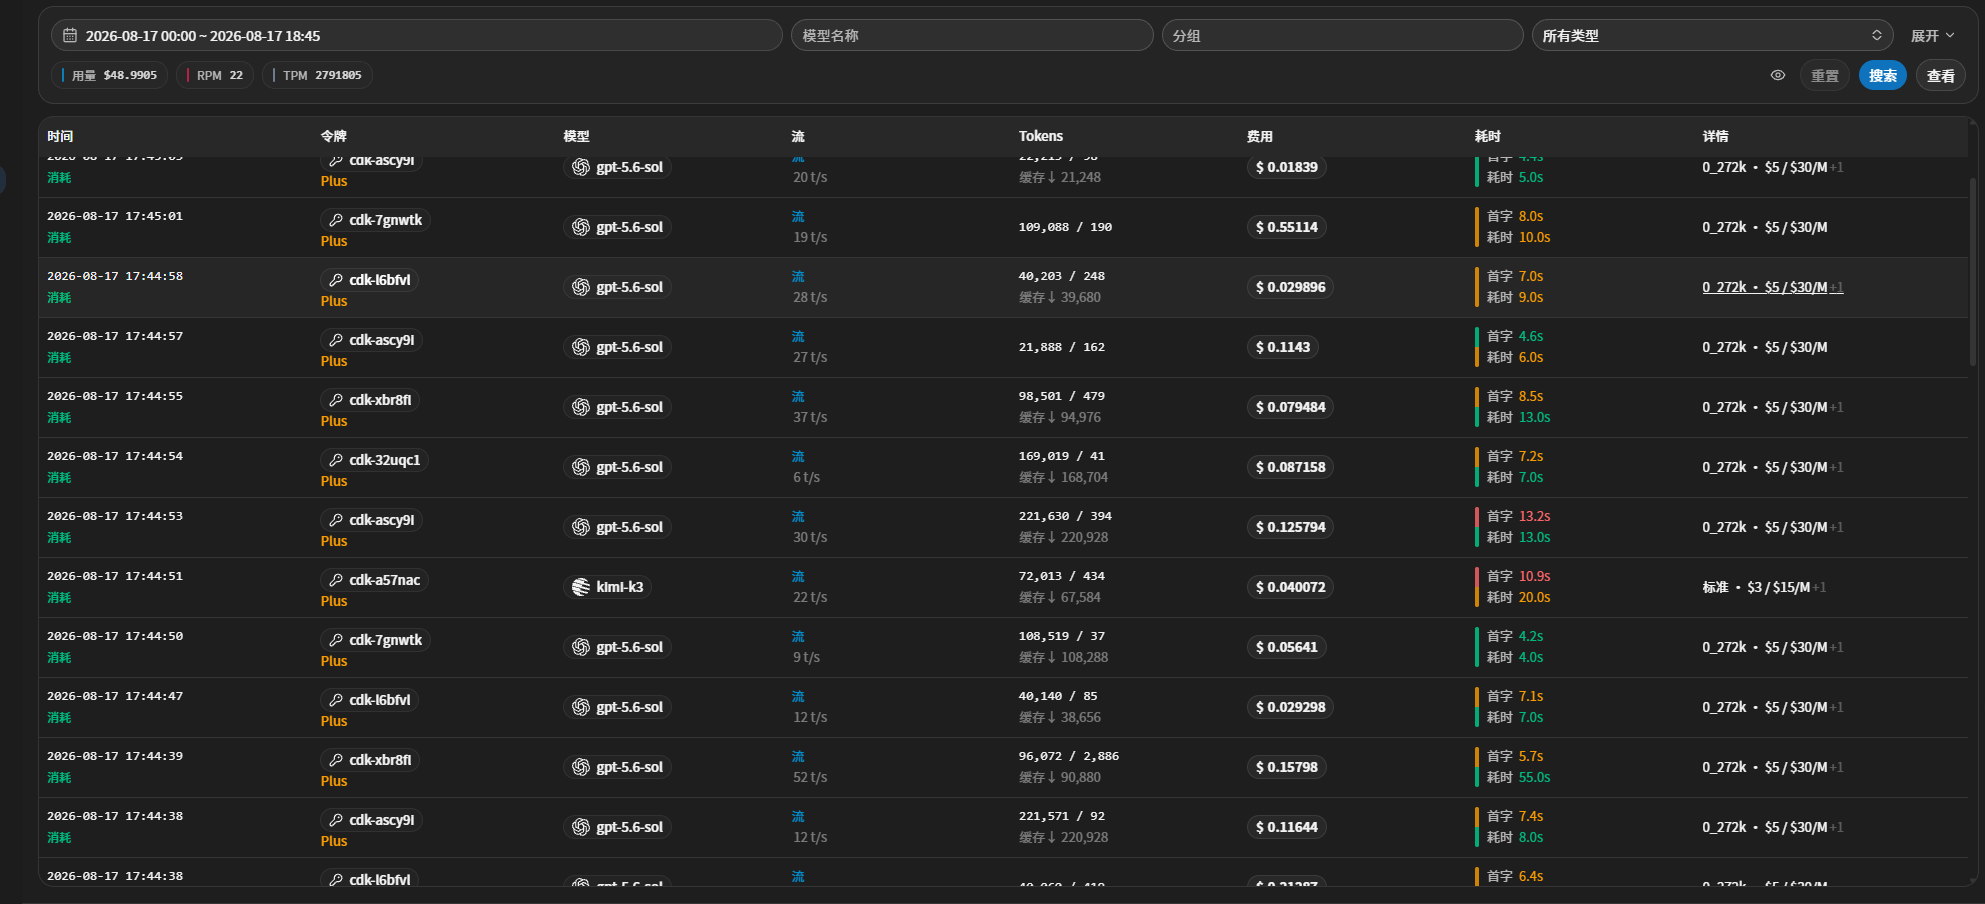Image resolution: width=1985 pixels, height=904 pixels.
Task: Click key icon of cdk-ascy9l at 17:44:38
Action: [x=336, y=820]
